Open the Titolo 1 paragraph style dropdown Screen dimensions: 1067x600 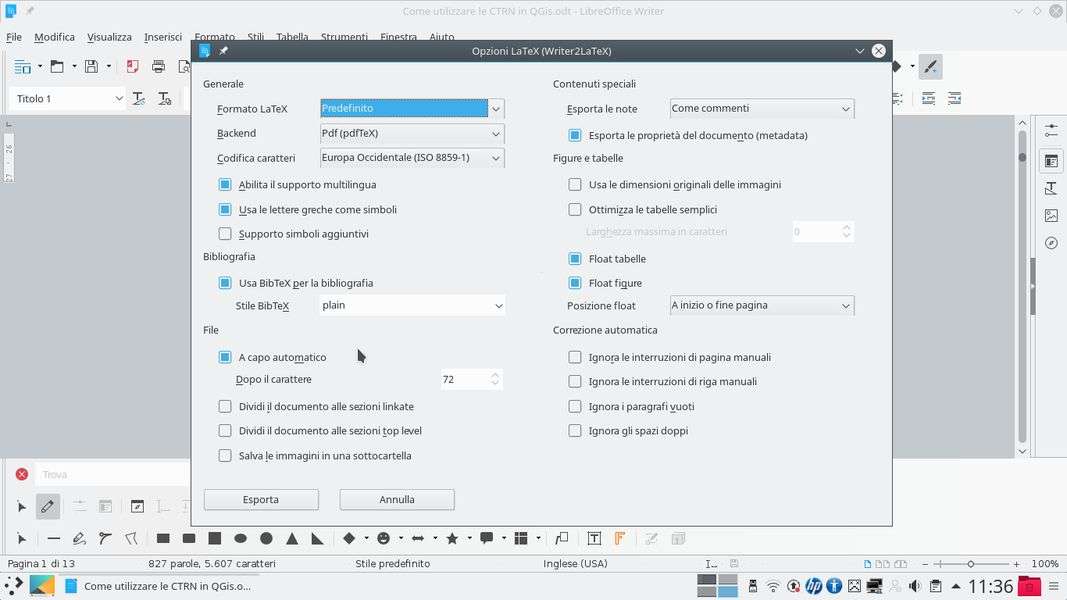[119, 99]
